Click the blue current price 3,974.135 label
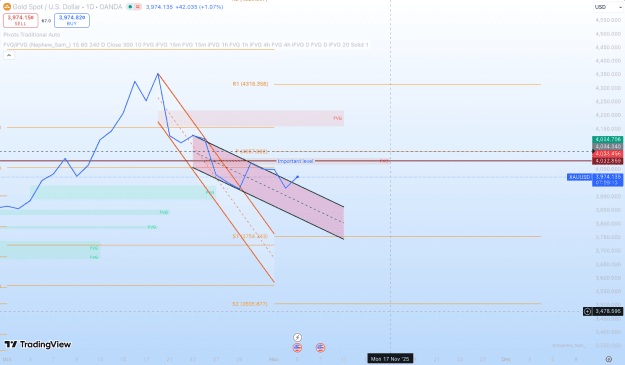625x365 pixels. [608, 179]
